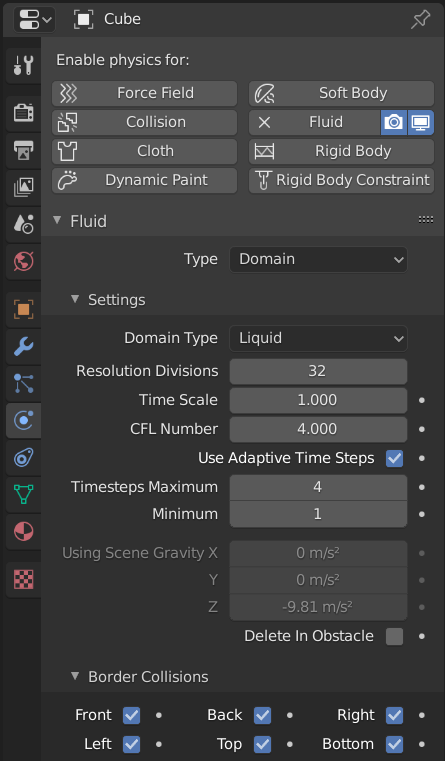Open the Object Data mesh tab
Screen dimensions: 445x761
click(x=23, y=495)
